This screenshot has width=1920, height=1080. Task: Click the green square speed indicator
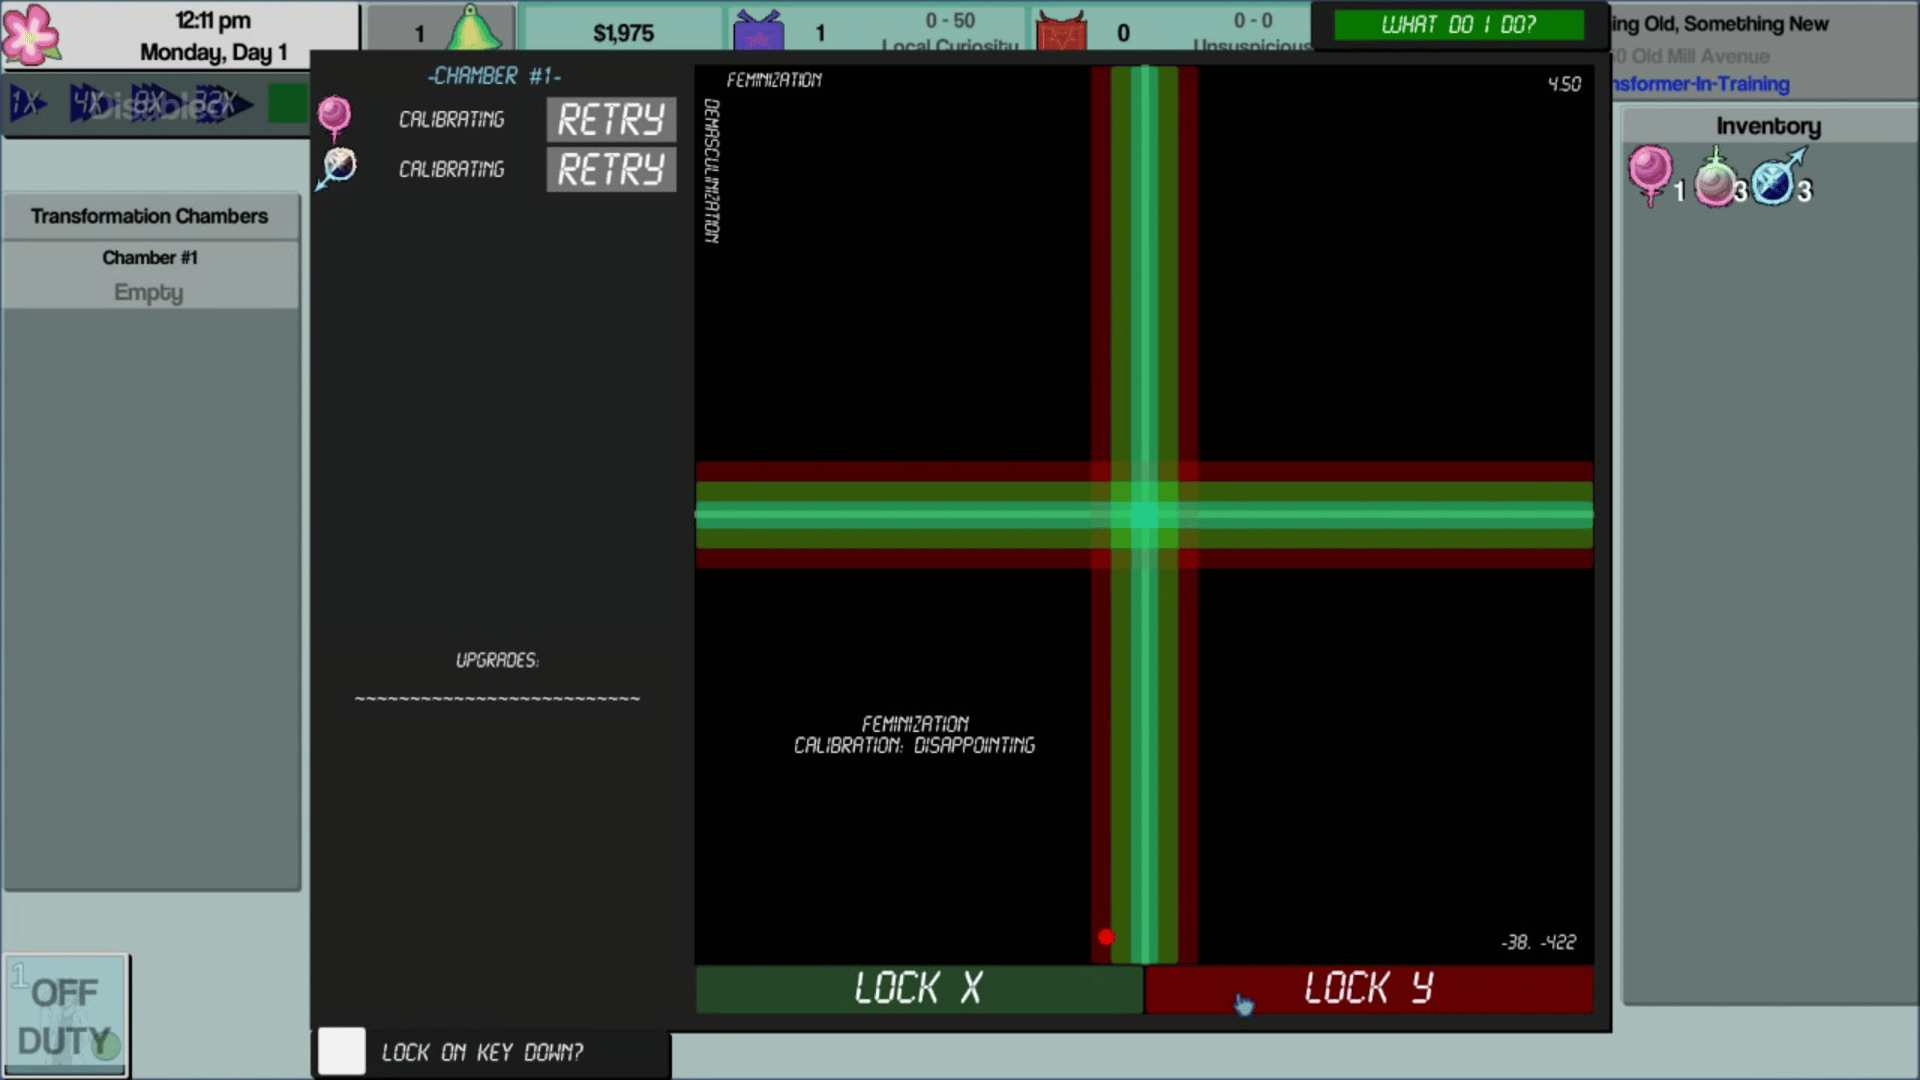(288, 103)
